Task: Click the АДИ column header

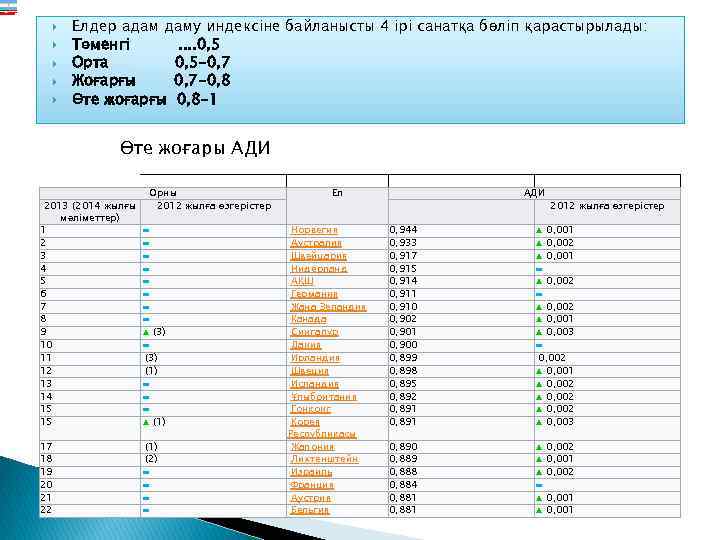Action: pos(534,193)
